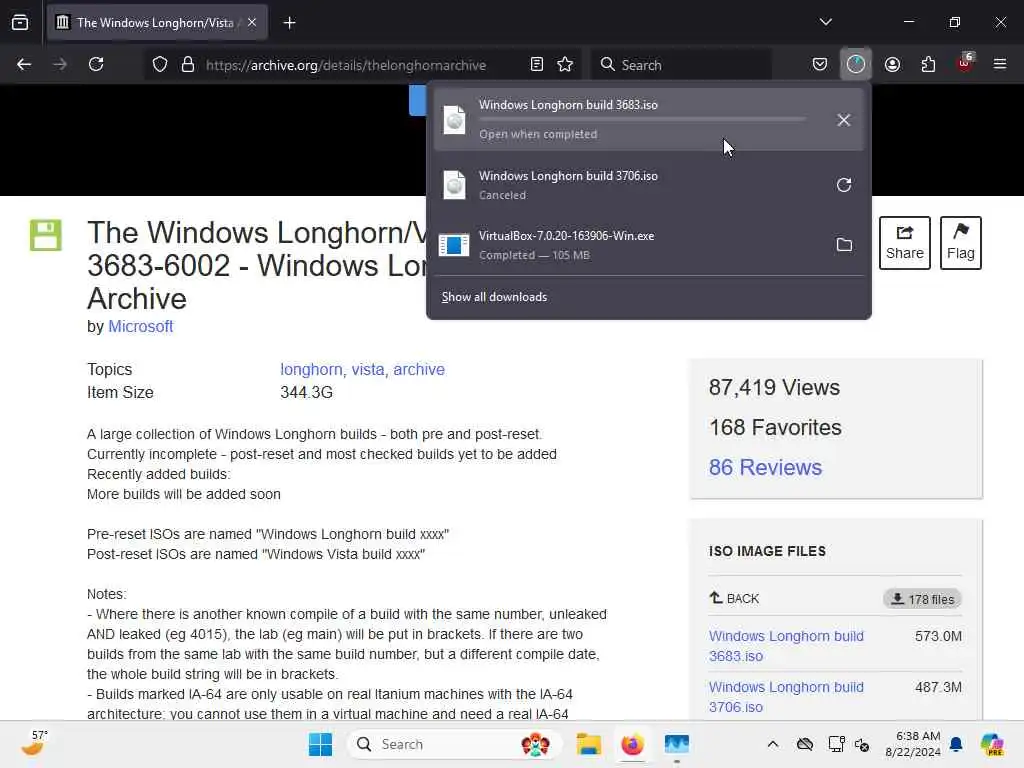Click the display network tray icon
This screenshot has height=768, width=1024.
[836, 744]
